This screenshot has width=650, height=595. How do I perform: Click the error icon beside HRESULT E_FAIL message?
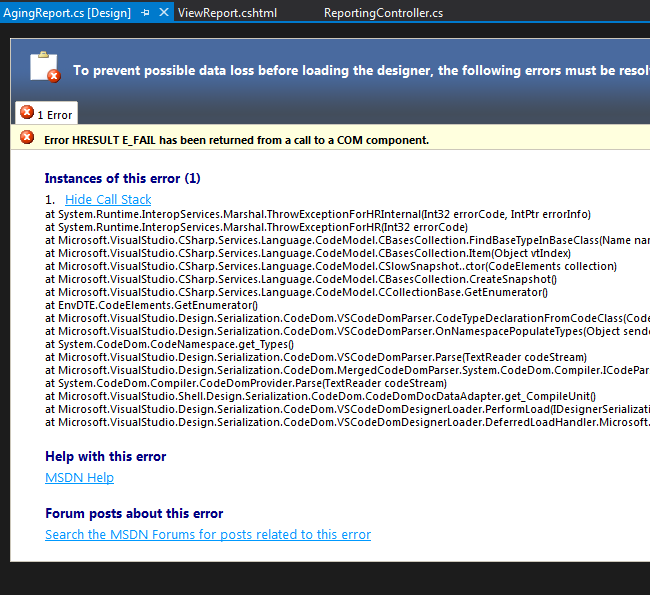coord(27,137)
